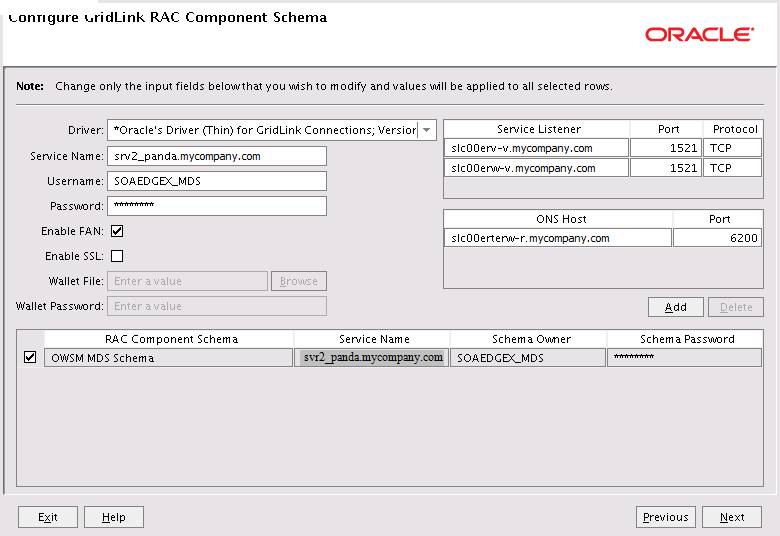Viewport: 780px width, 536px height.
Task: Click the Wallet Password input field
Action: point(217,306)
